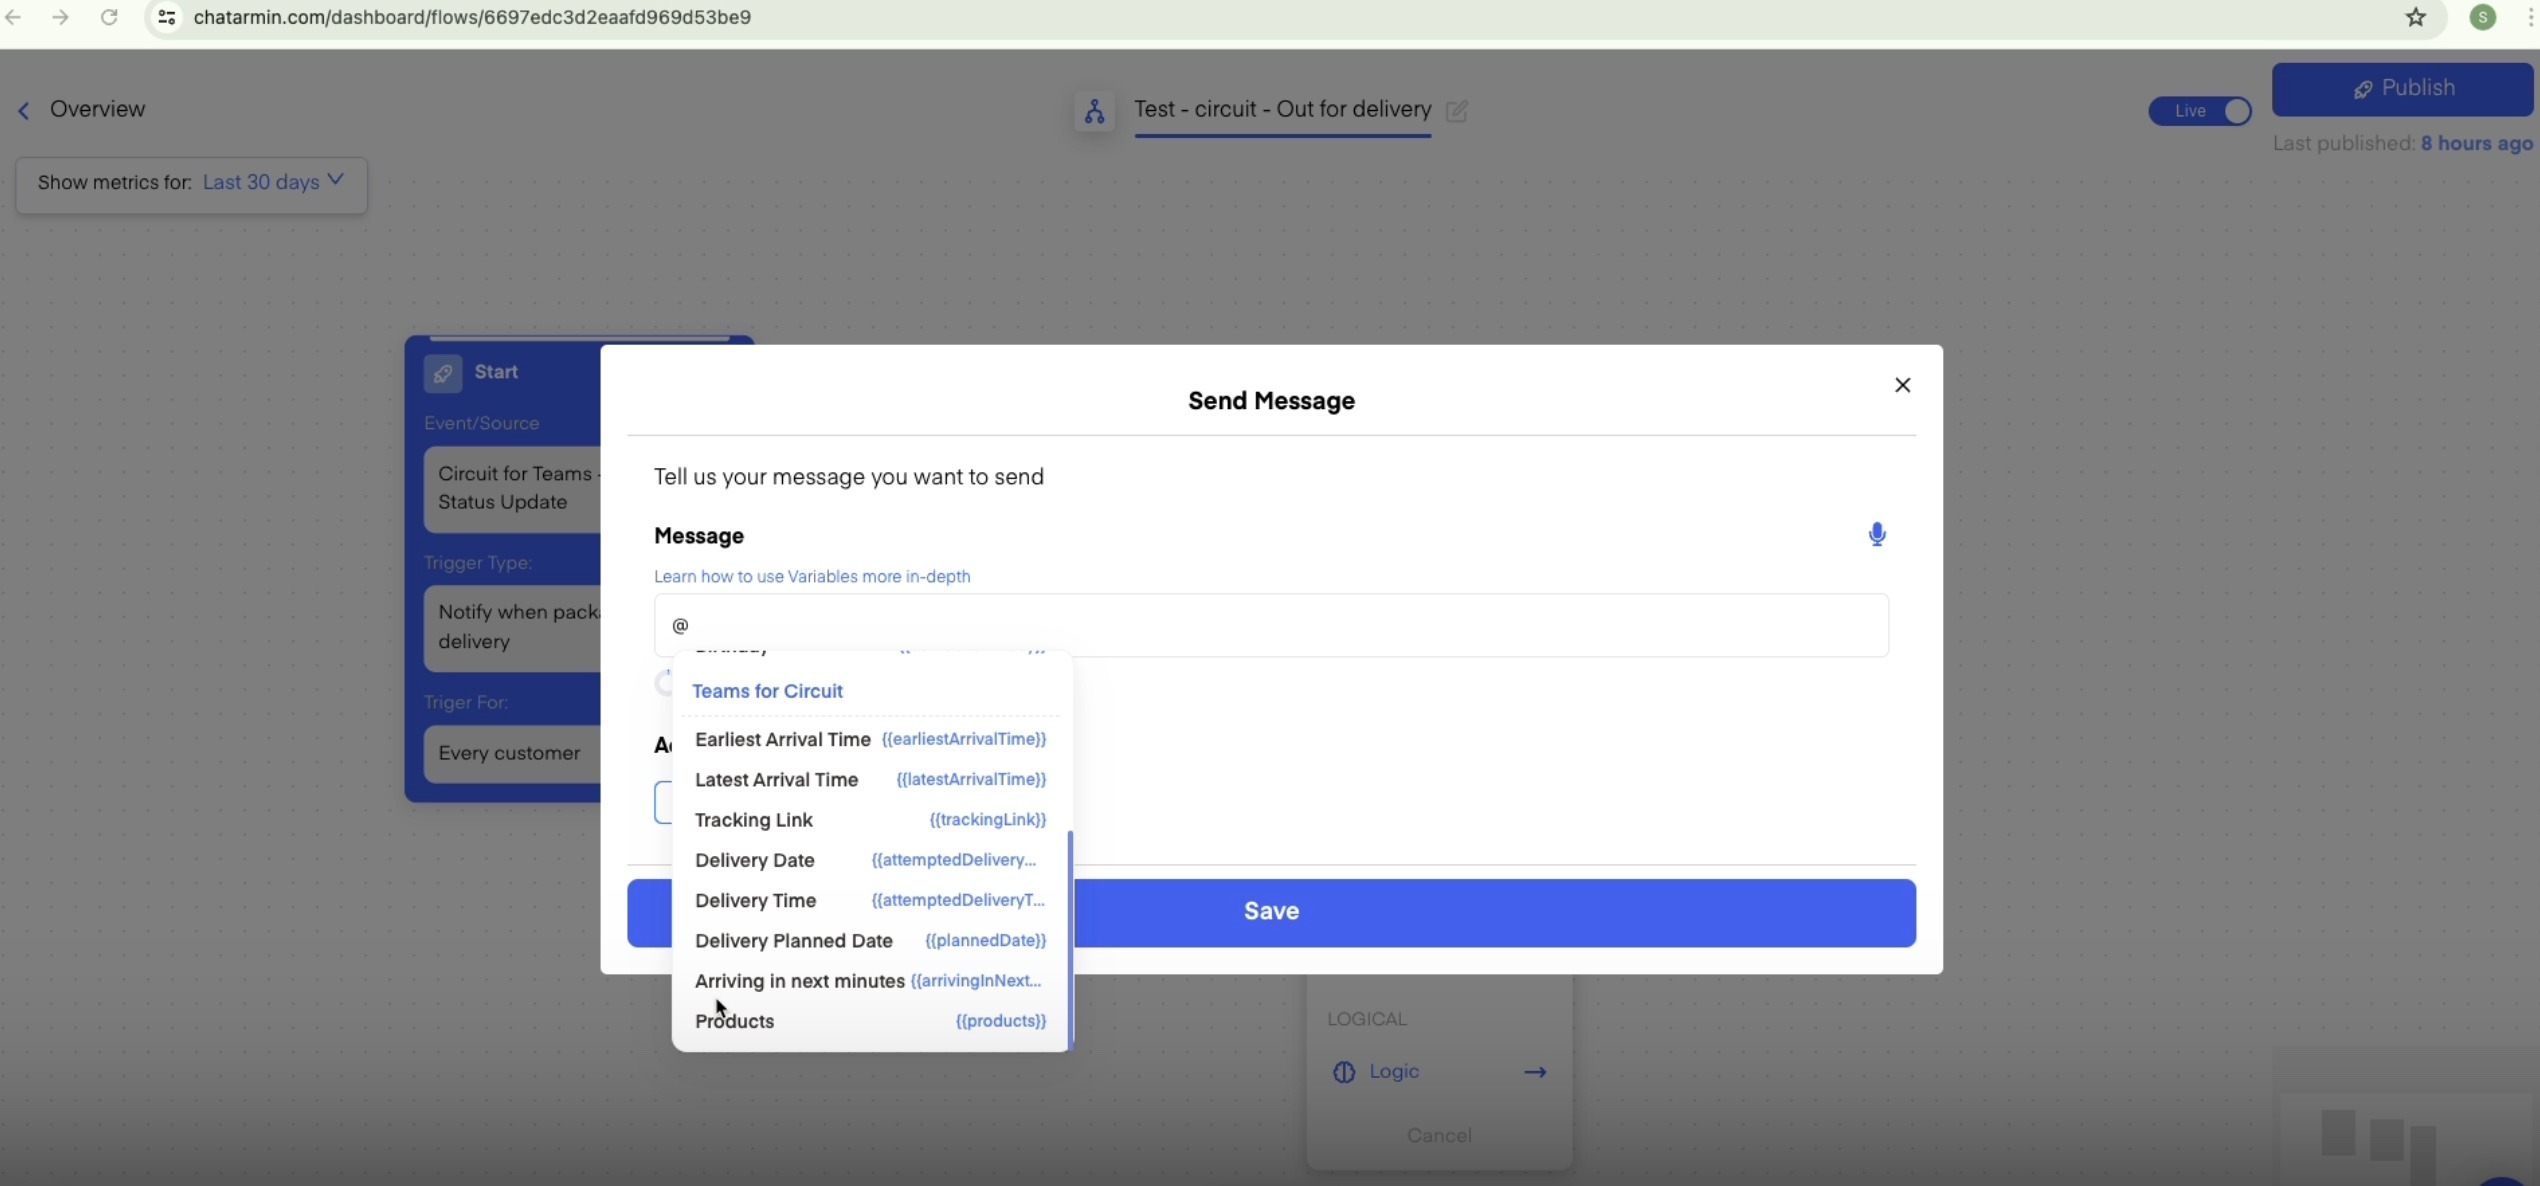Image resolution: width=2540 pixels, height=1186 pixels.
Task: Bookmark page with the star icon
Action: 2415,17
